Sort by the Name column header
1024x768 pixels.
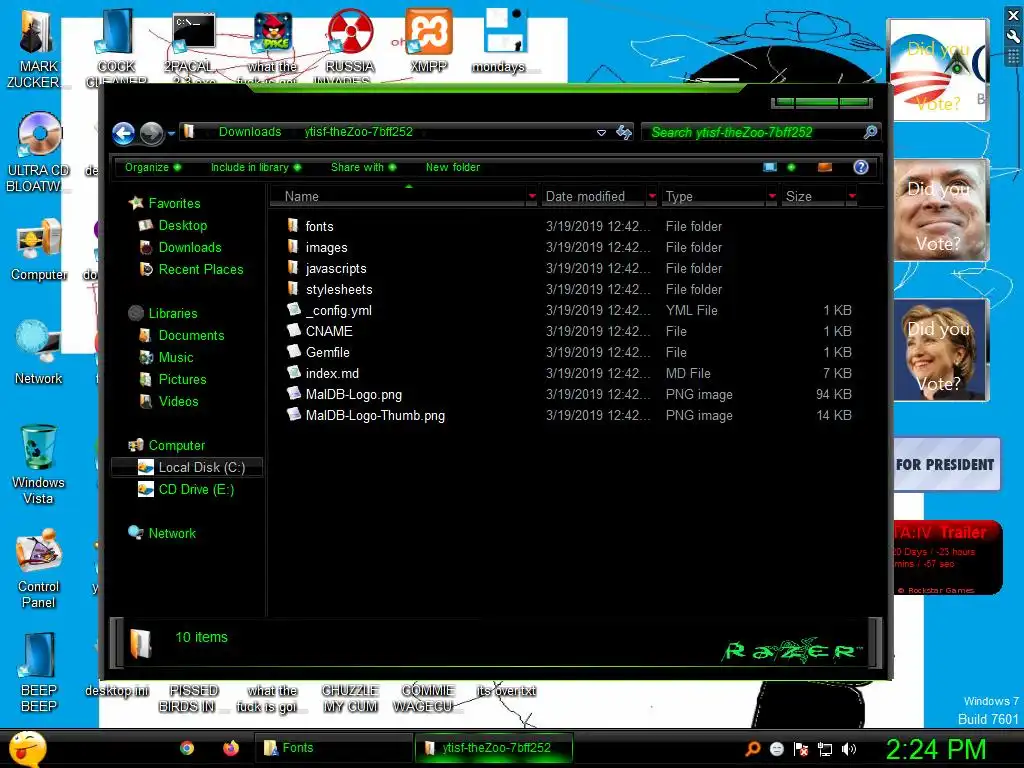click(x=398, y=197)
